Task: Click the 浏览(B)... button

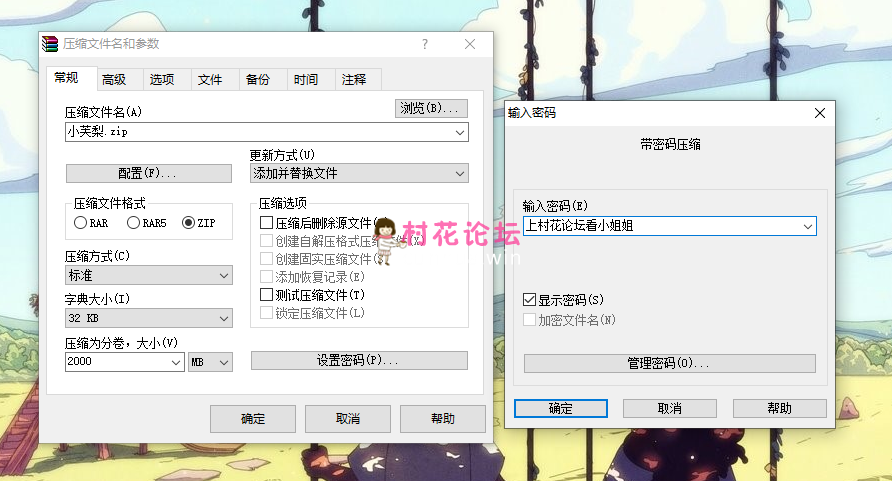Action: 431,108
